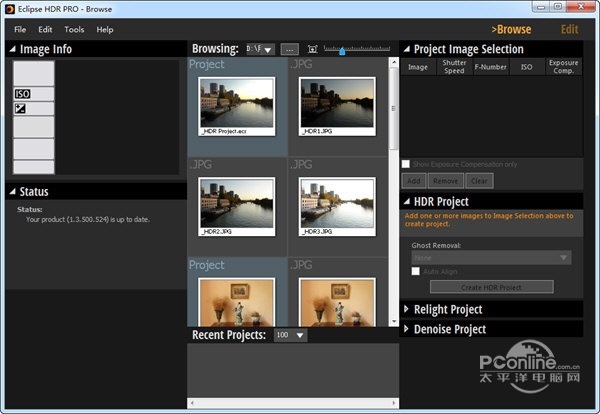The width and height of the screenshot is (600, 414).
Task: Open the Ghost Removal dropdown
Action: (x=491, y=257)
